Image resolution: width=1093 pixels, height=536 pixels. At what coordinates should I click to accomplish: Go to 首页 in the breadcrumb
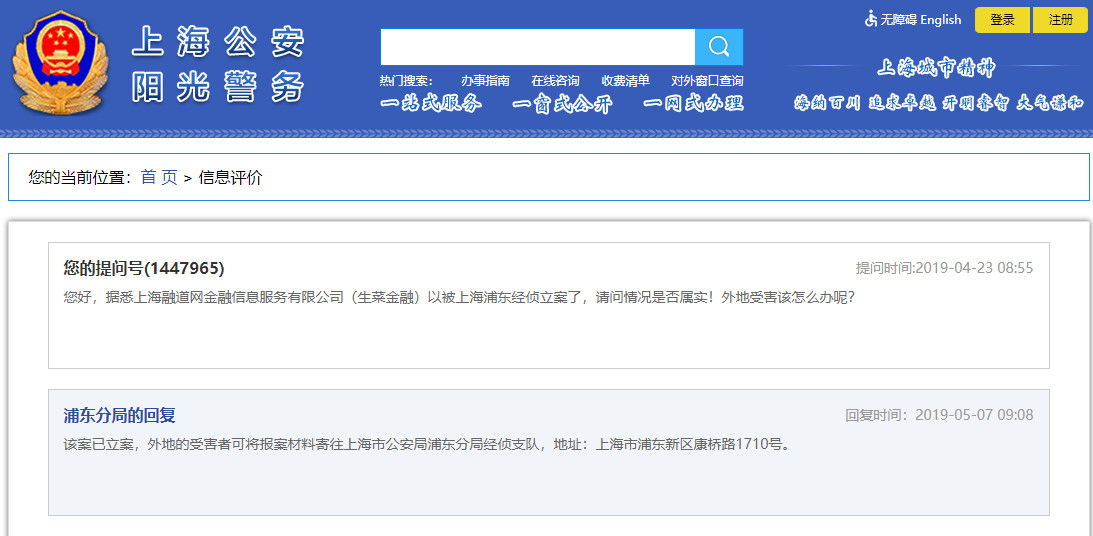tap(159, 177)
